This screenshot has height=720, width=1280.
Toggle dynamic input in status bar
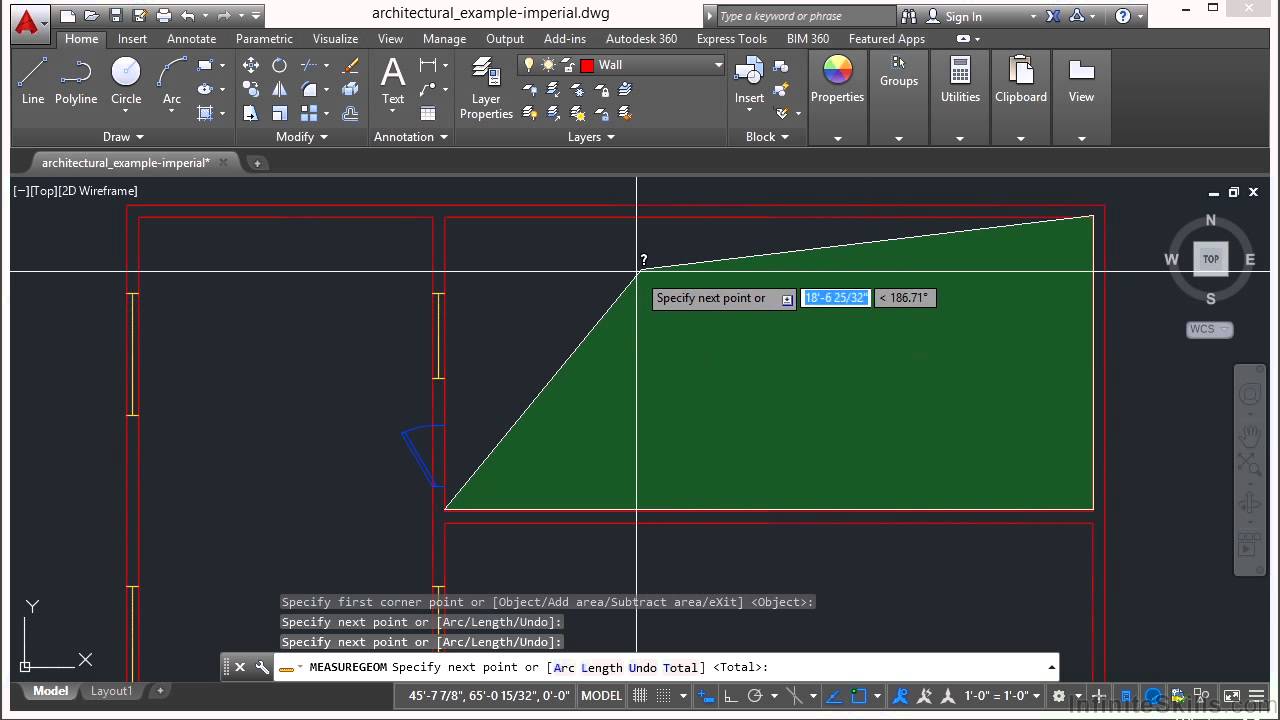(x=705, y=696)
